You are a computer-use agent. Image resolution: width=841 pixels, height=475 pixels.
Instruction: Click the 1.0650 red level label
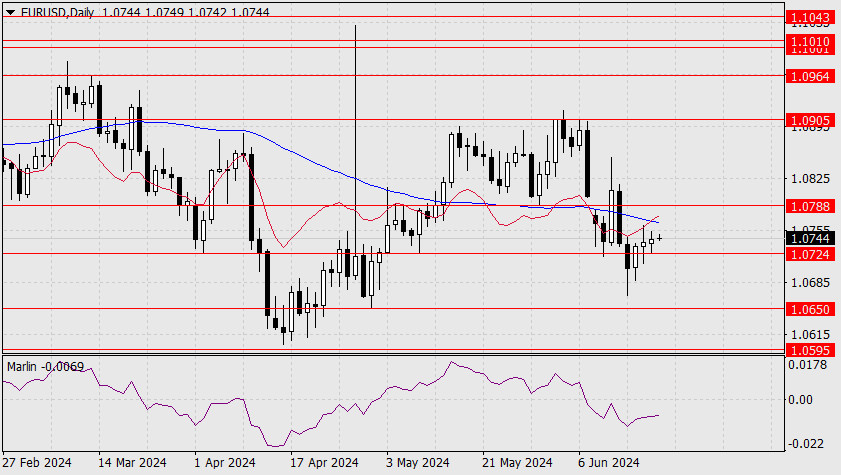pyautogui.click(x=811, y=309)
